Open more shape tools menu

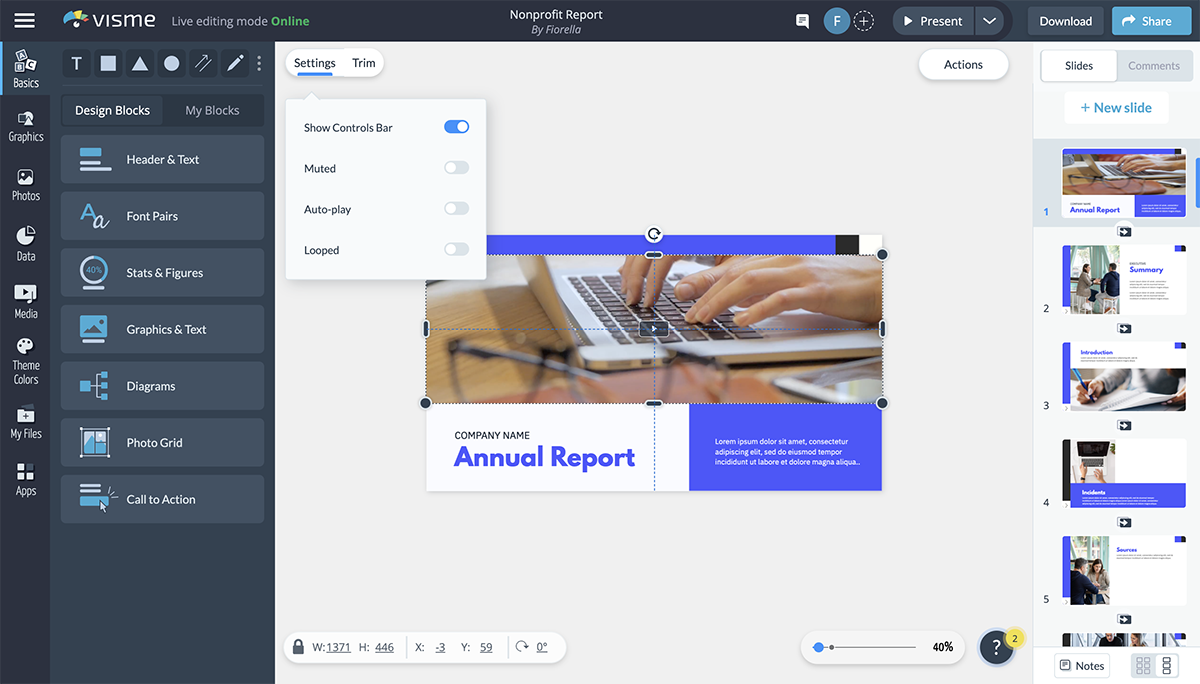259,64
